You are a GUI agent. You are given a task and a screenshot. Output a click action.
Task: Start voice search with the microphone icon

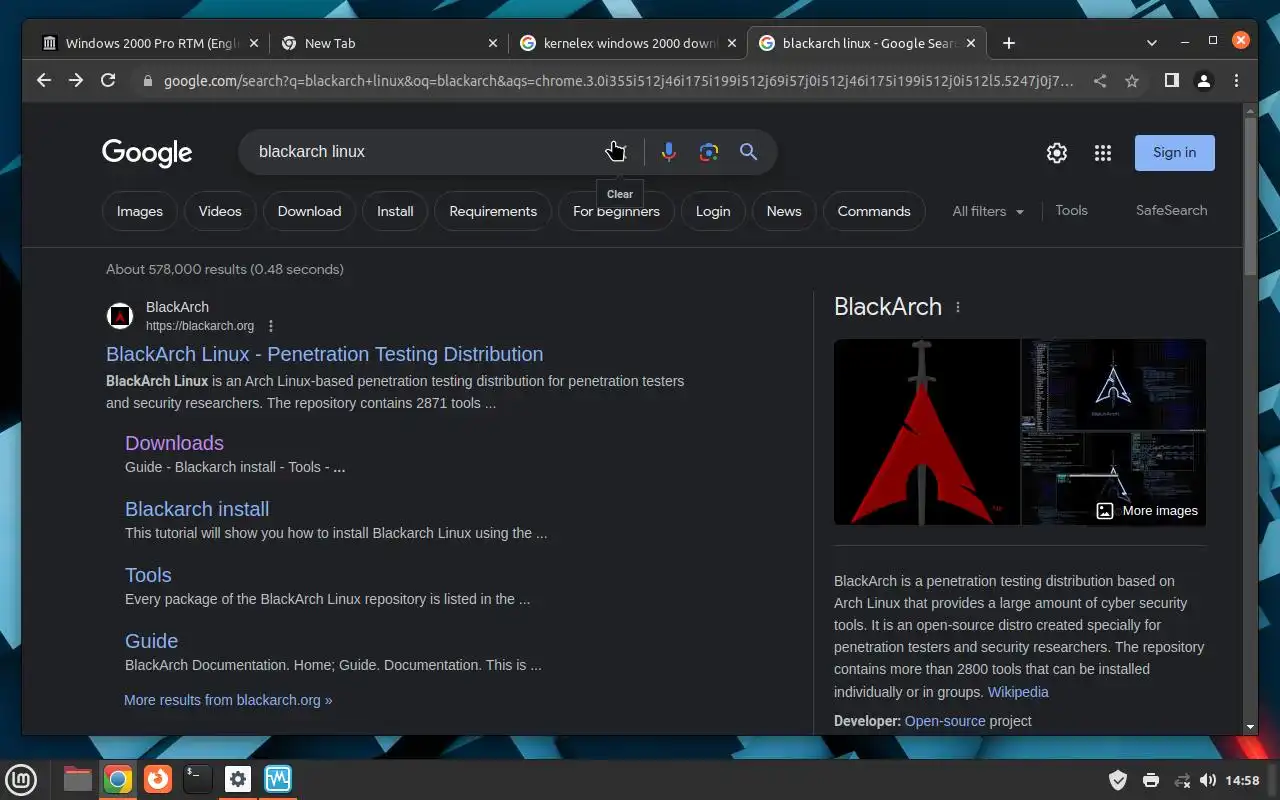coord(669,152)
